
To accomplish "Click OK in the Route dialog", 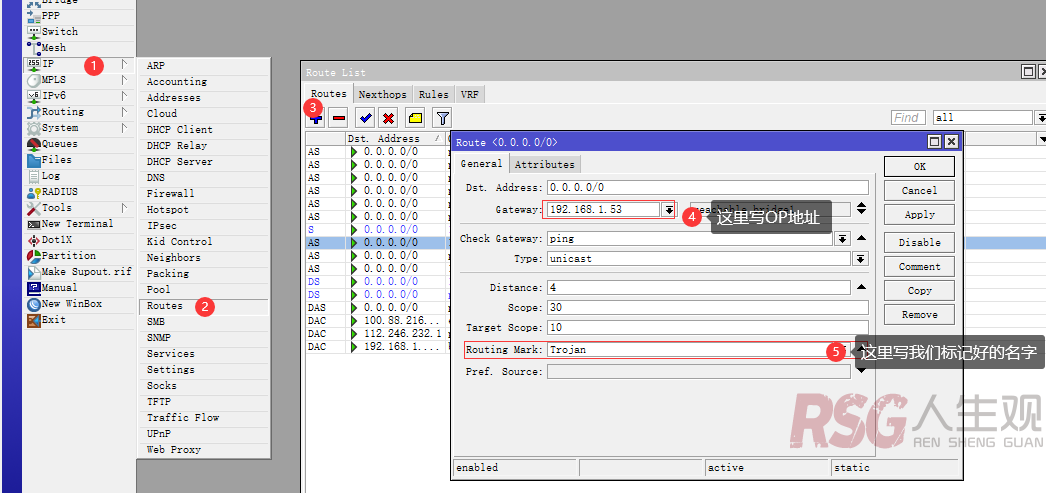I will [x=919, y=167].
